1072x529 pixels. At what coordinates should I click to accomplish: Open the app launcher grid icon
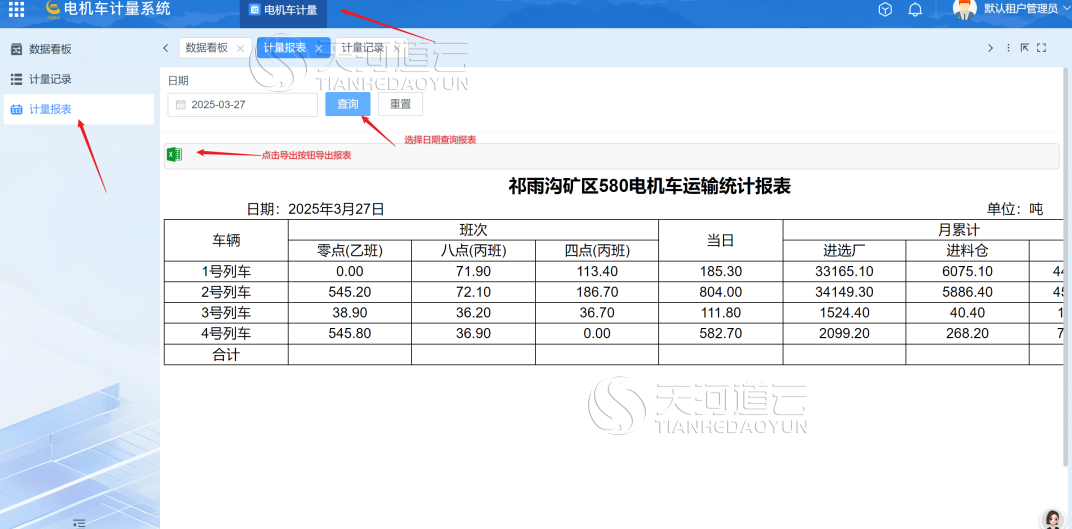pyautogui.click(x=16, y=9)
